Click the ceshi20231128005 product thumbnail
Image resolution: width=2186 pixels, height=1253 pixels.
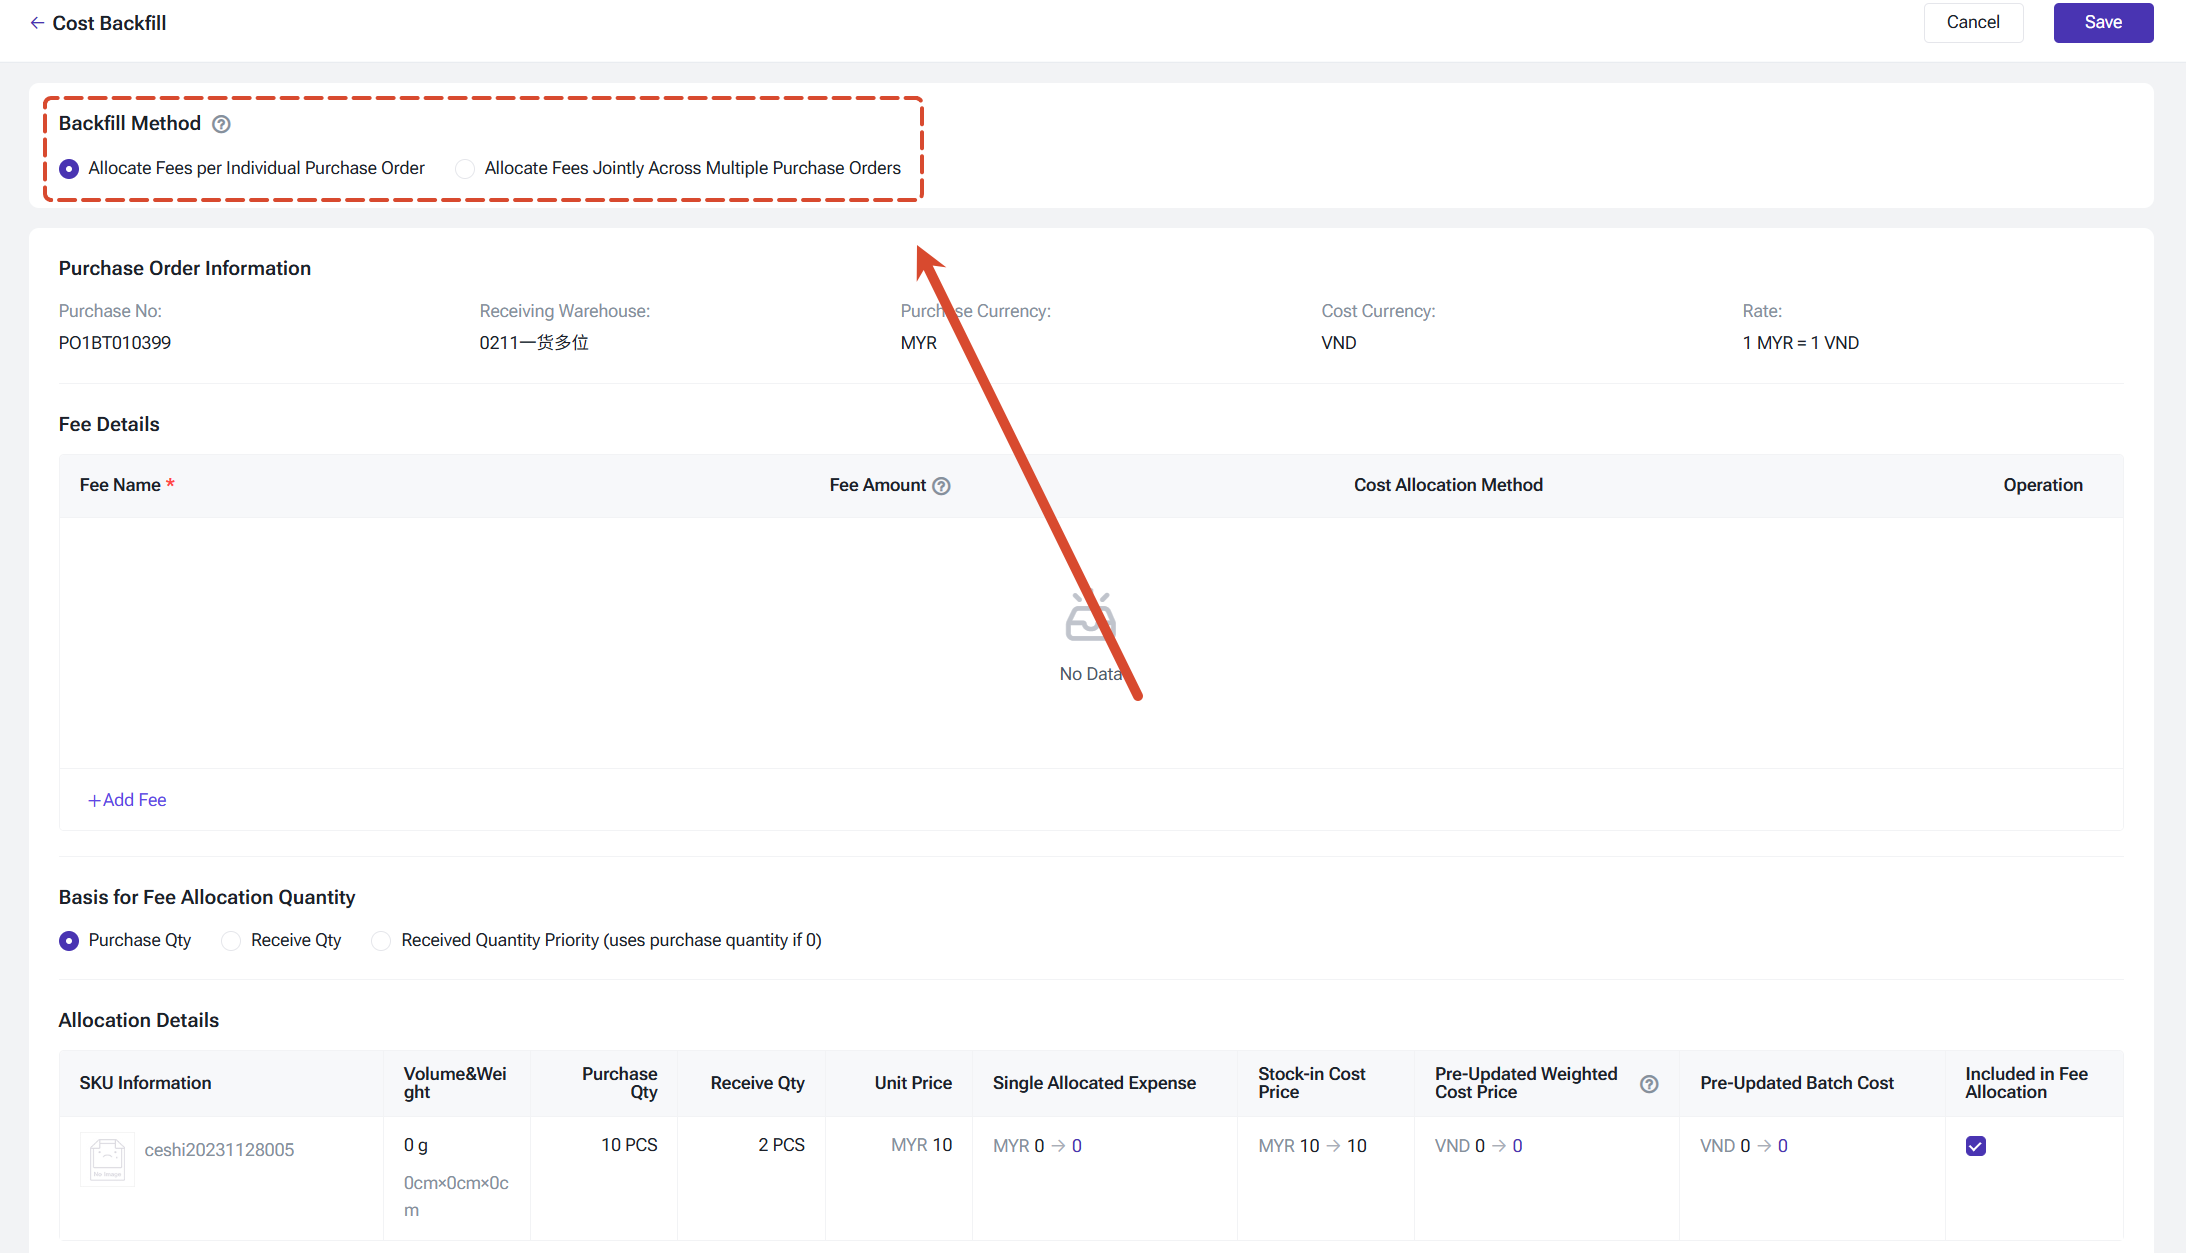[107, 1160]
